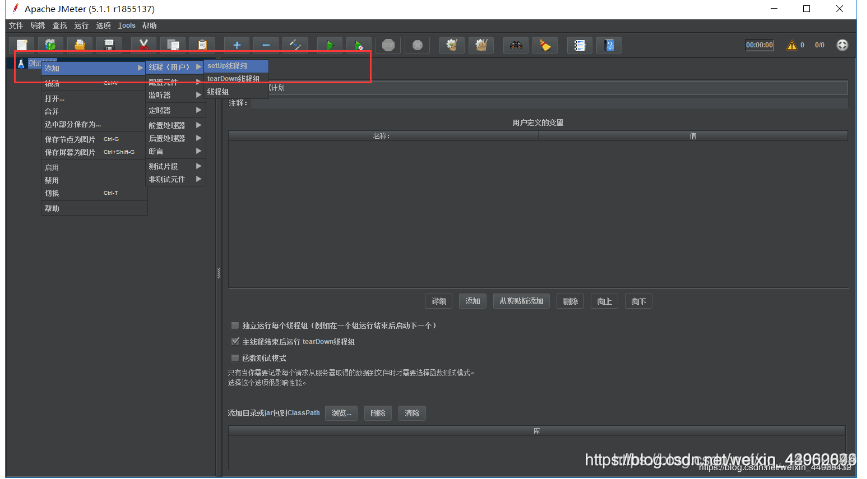
Task: Expand the 测试片段 submenu
Action: pyautogui.click(x=175, y=166)
